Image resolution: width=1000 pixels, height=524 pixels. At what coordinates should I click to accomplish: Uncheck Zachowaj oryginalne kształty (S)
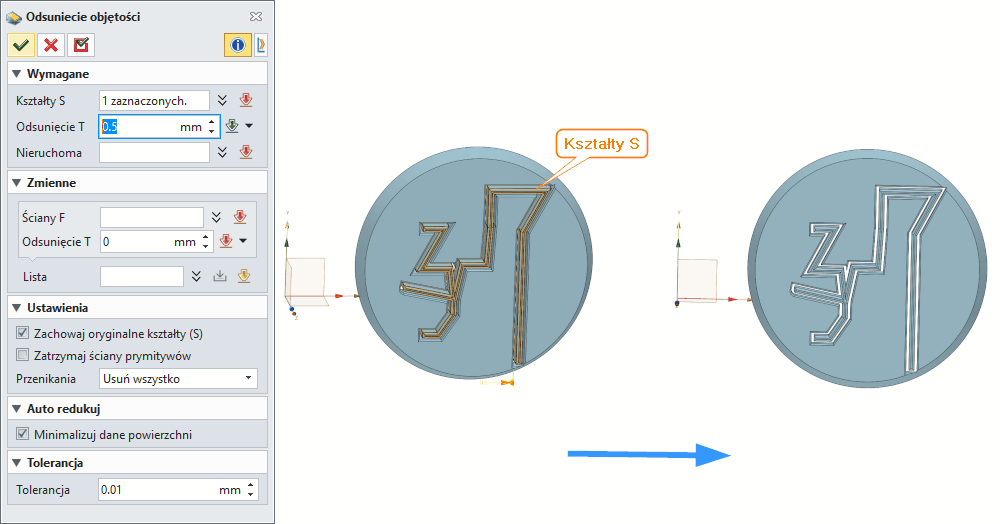click(x=23, y=333)
